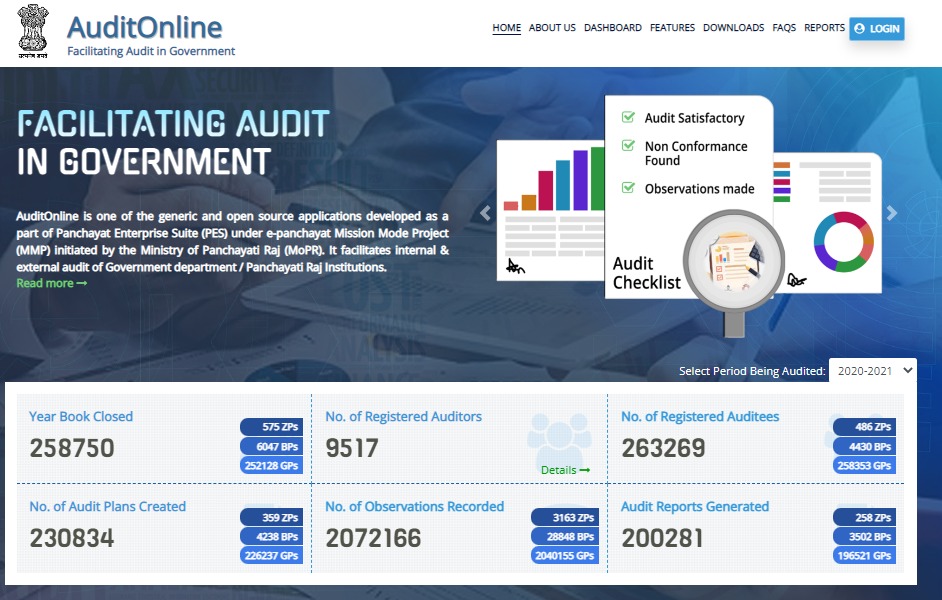This screenshot has height=600, width=942.
Task: Click the Observations made checkmark
Action: pyautogui.click(x=628, y=188)
